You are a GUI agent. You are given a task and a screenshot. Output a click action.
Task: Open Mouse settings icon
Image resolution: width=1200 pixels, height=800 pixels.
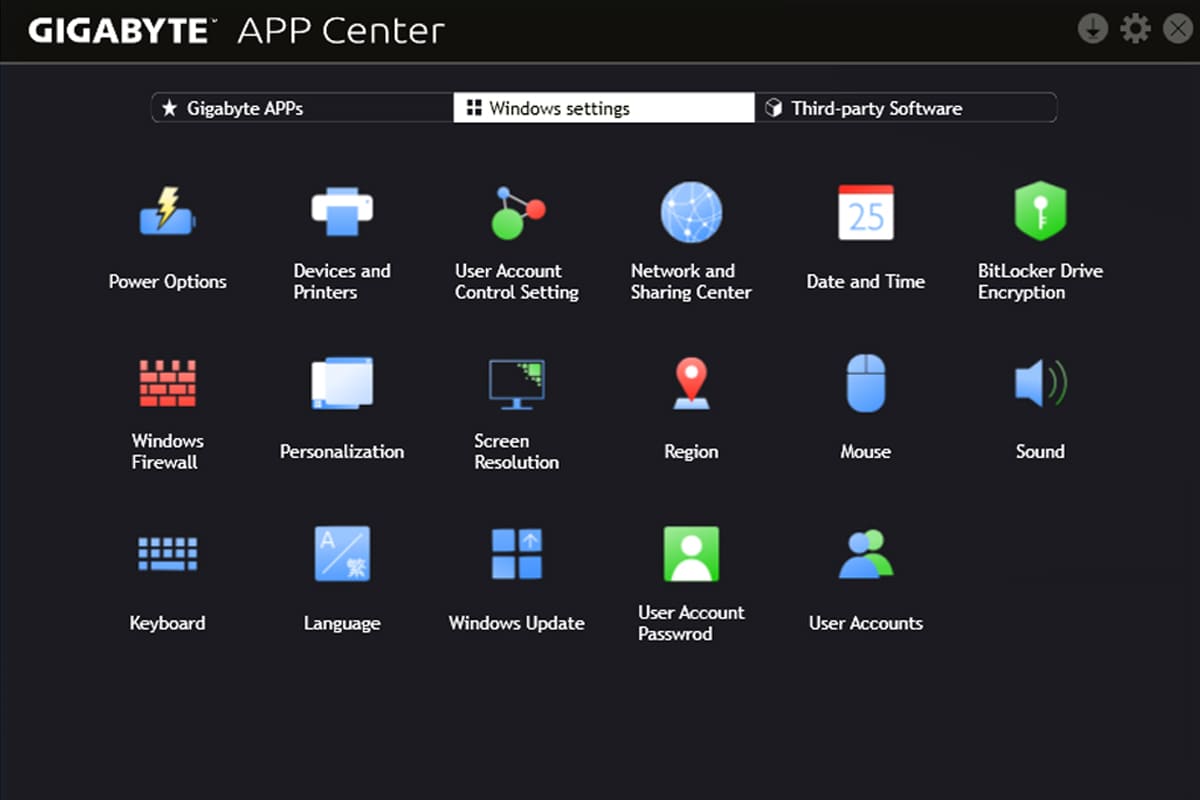[866, 383]
